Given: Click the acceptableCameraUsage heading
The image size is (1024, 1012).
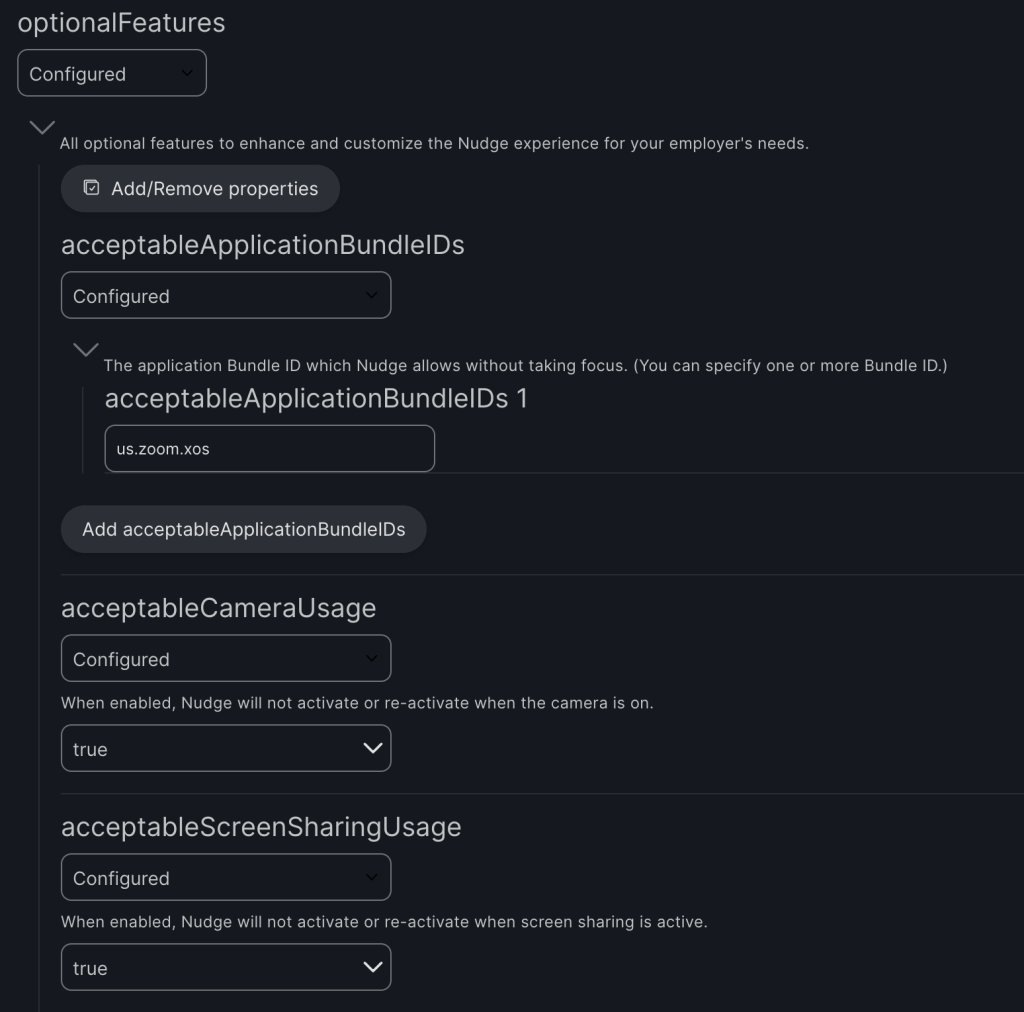Looking at the screenshot, I should (x=219, y=608).
